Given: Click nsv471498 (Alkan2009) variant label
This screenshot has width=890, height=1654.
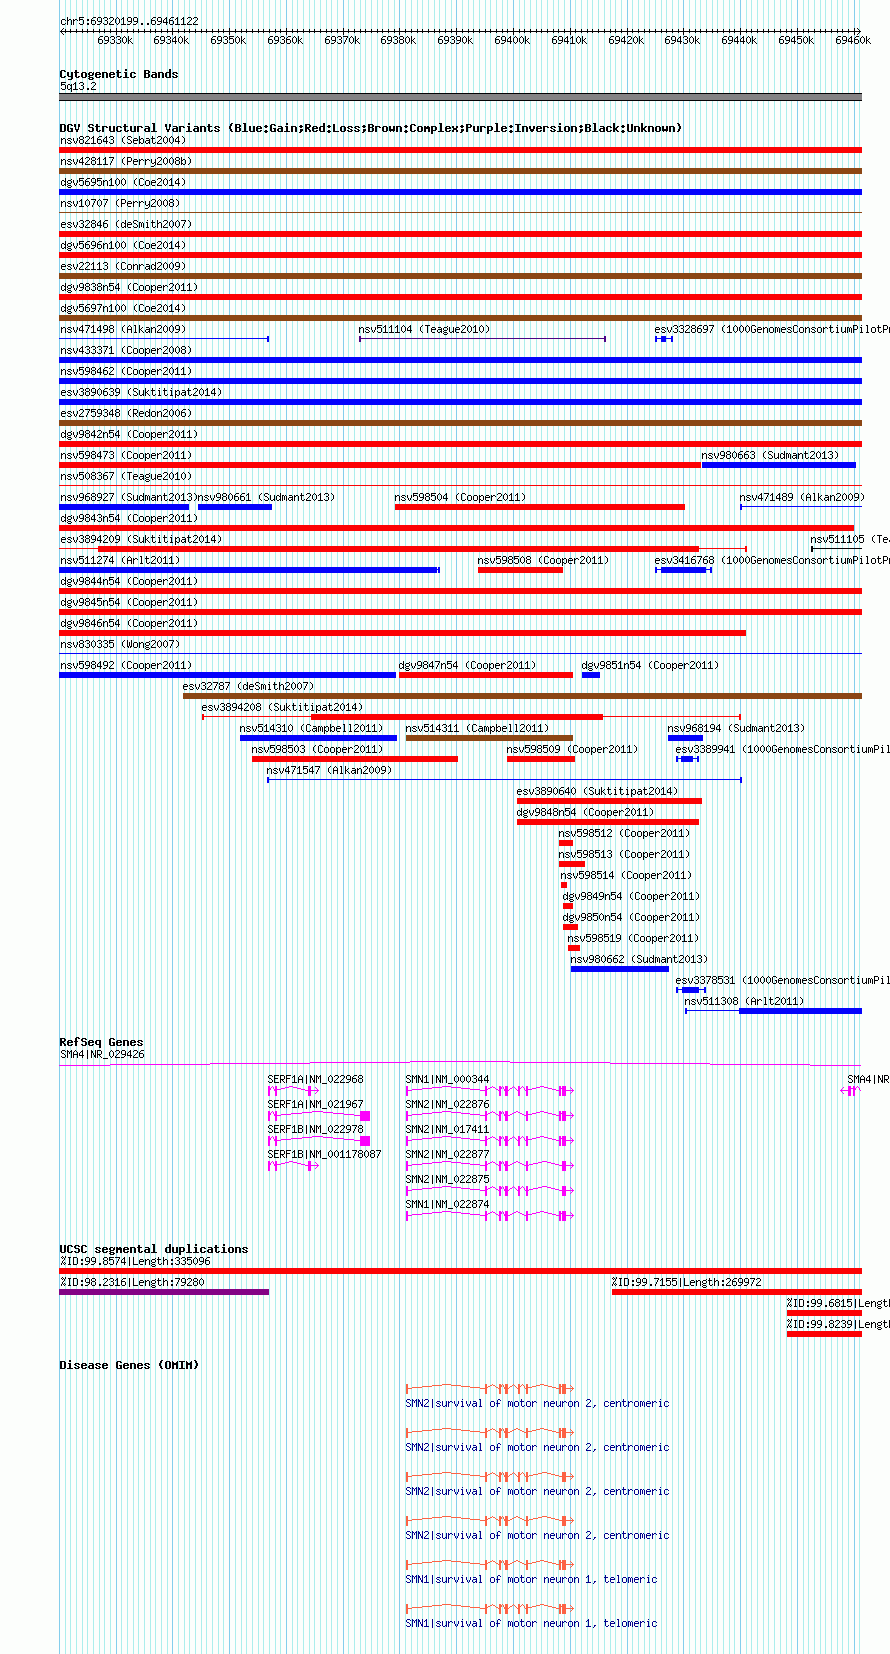Looking at the screenshot, I should pyautogui.click(x=123, y=329).
